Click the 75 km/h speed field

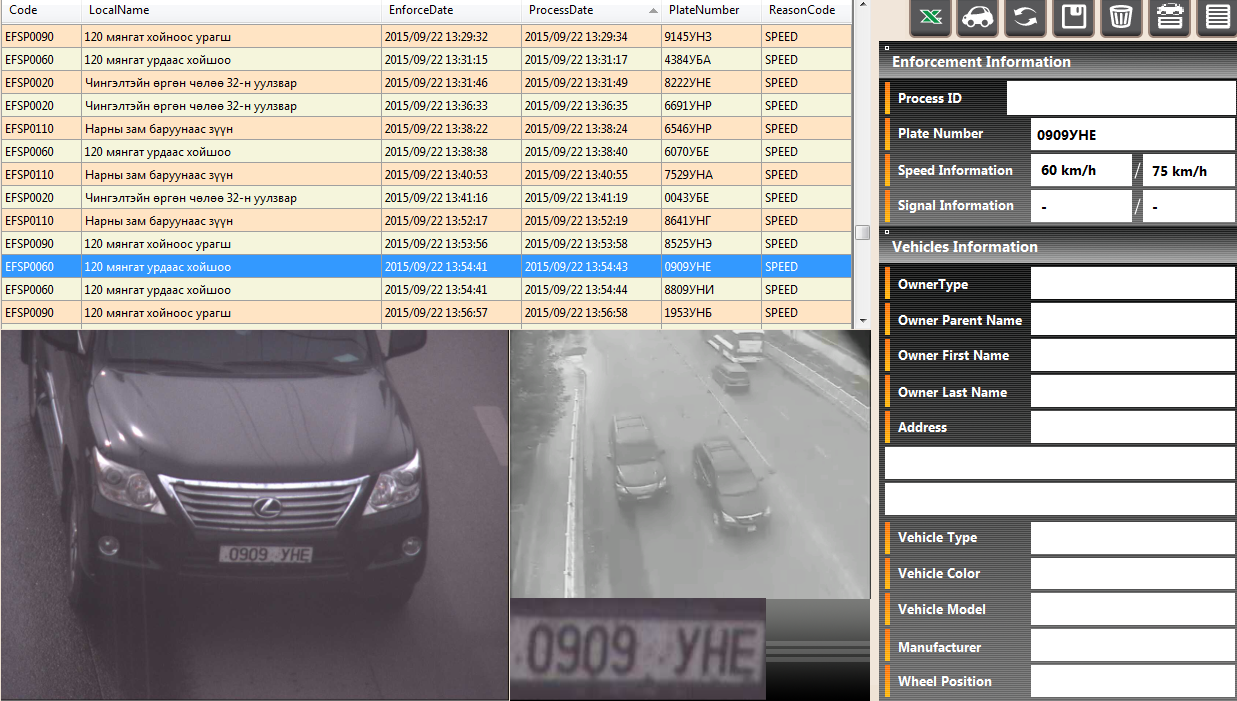[1189, 170]
